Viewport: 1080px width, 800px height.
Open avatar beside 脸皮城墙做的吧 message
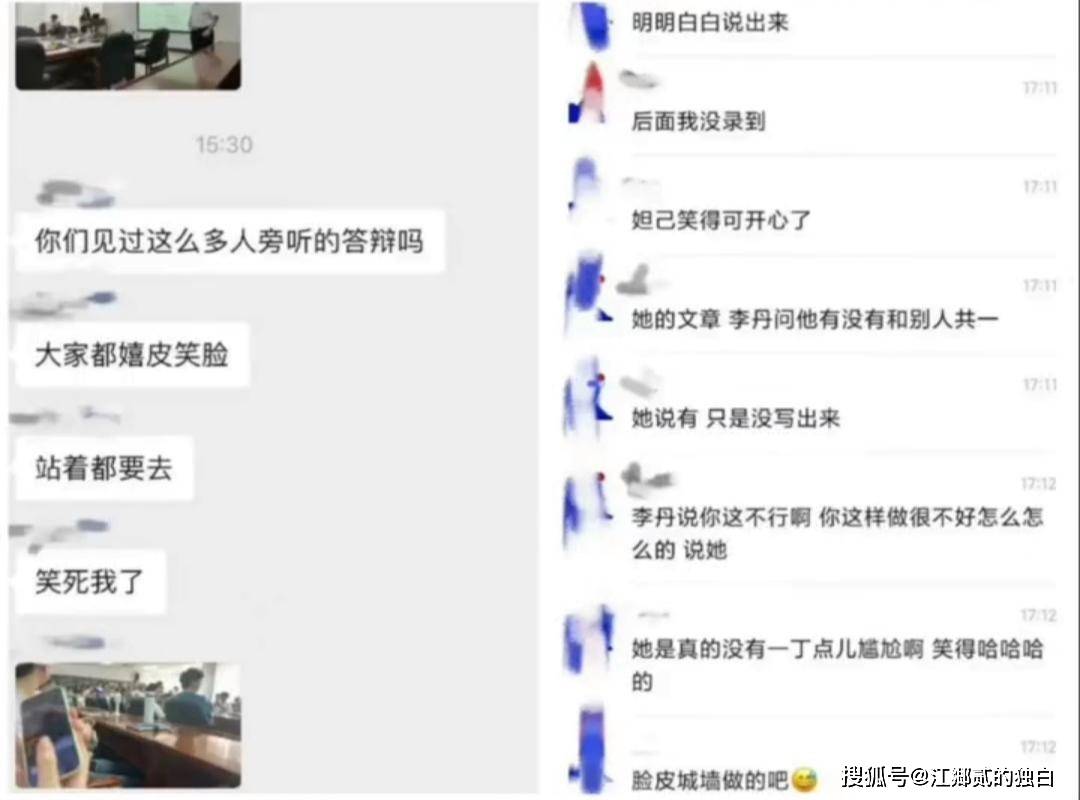(590, 749)
